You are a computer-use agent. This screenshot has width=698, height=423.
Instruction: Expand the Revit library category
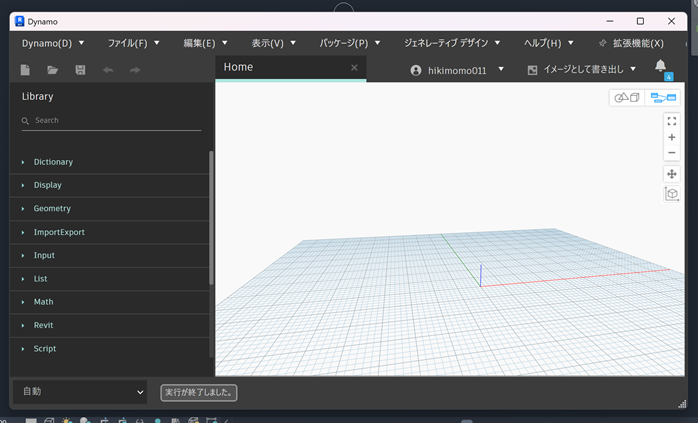point(43,325)
